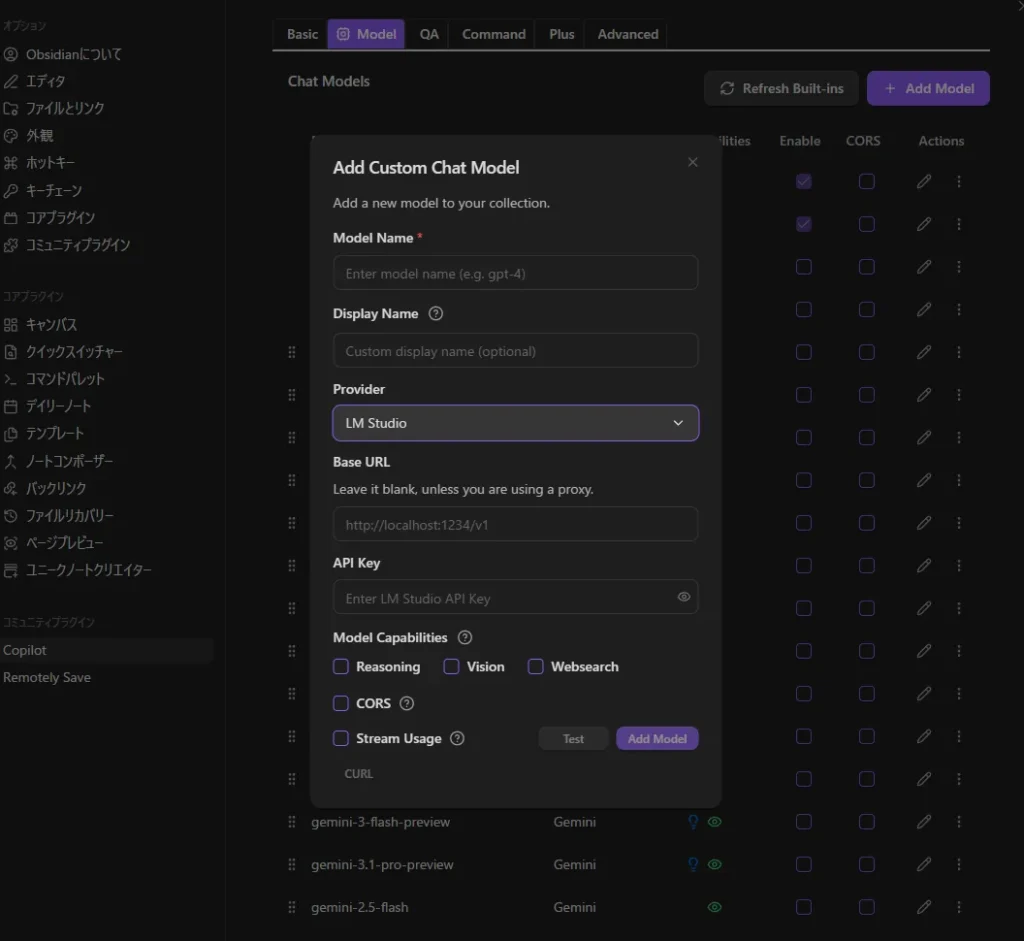
Task: Toggle the Stream Usage checkbox
Action: [341, 738]
